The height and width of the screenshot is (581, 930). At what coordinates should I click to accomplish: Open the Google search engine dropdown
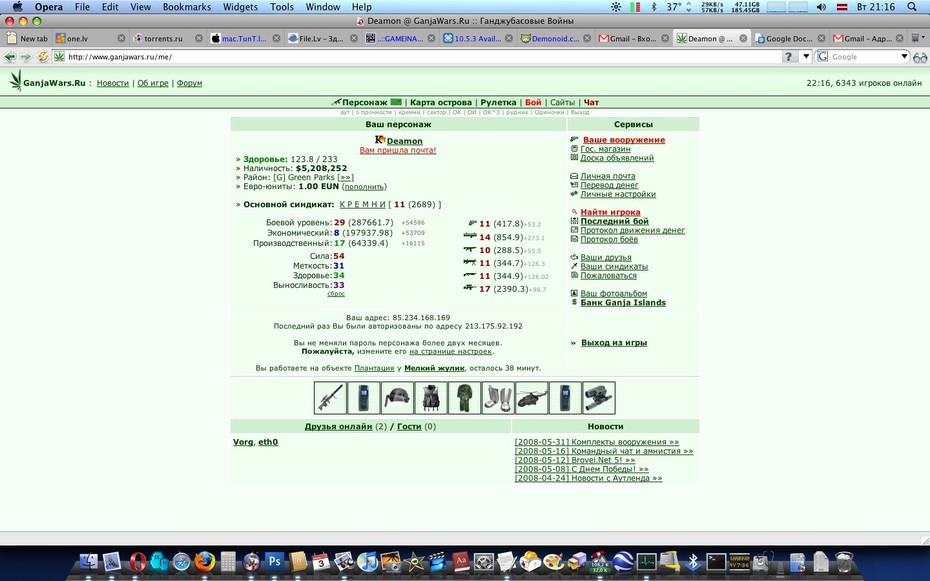904,57
